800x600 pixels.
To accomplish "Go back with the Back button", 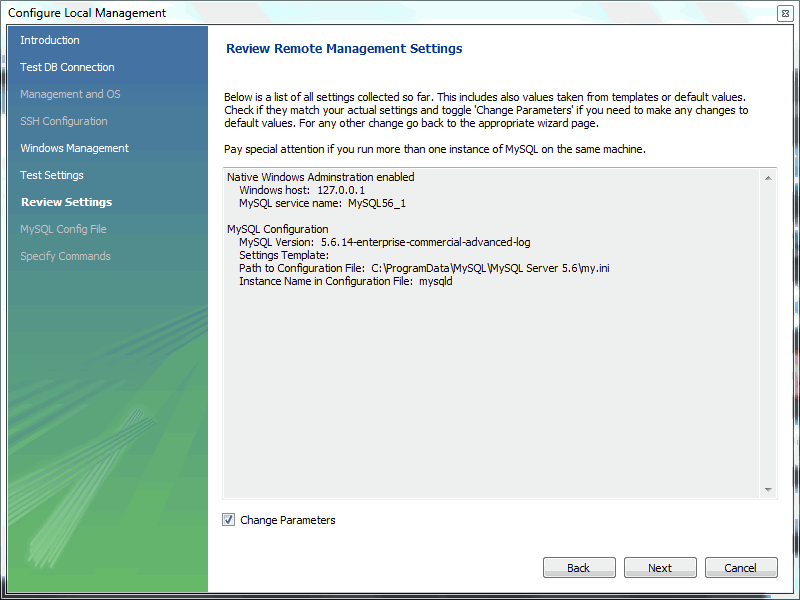I will [579, 568].
